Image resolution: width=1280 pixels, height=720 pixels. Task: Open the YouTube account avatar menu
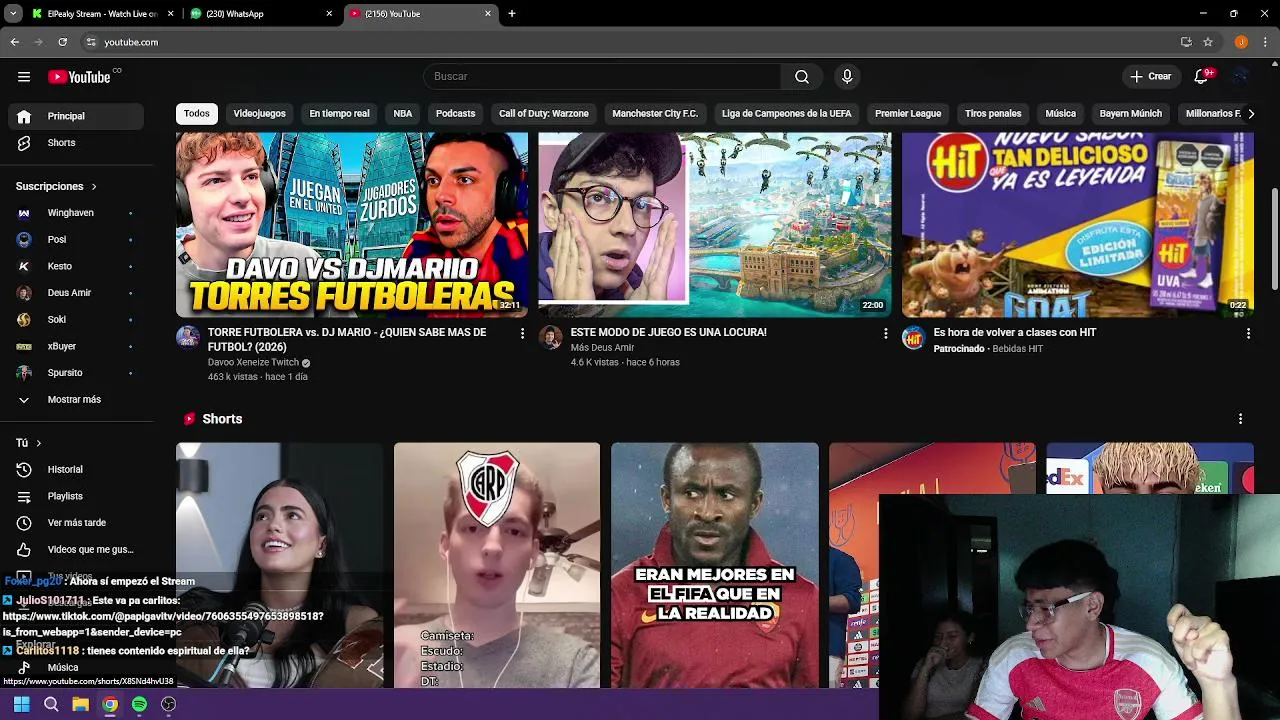[1241, 77]
